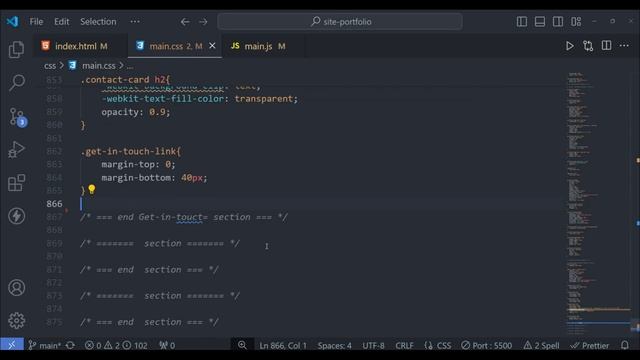The height and width of the screenshot is (360, 640).
Task: Click the misspelled word touct in comment
Action: click(x=189, y=217)
